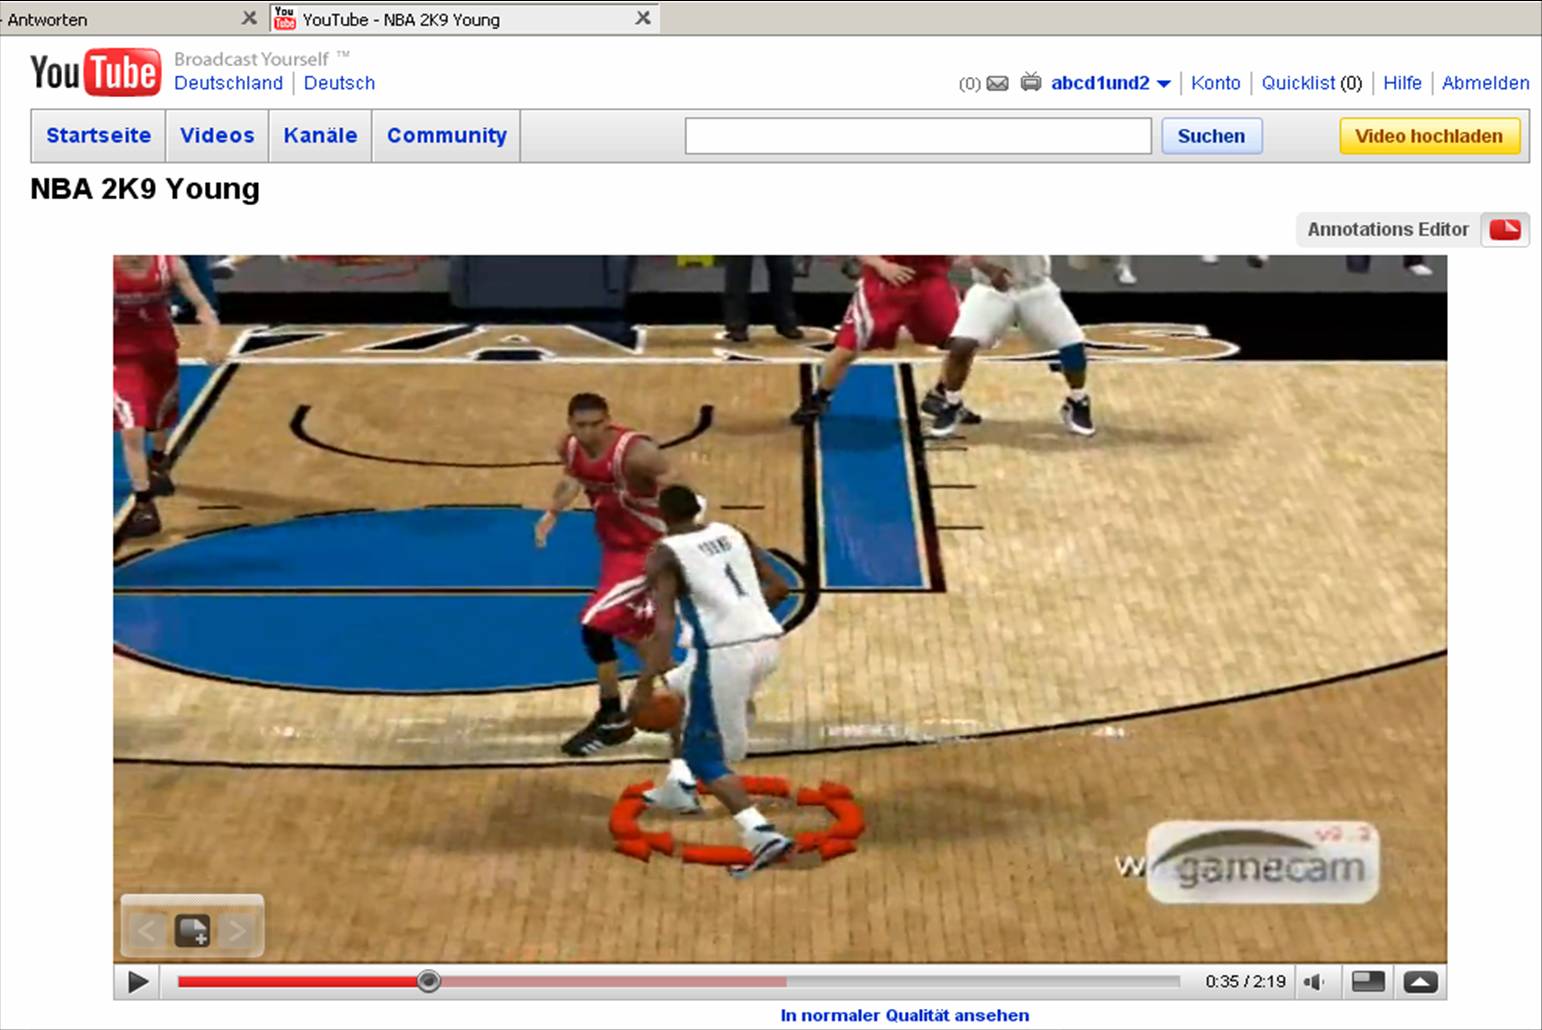Open the Hilfe link
The width and height of the screenshot is (1542, 1030).
click(x=1402, y=83)
